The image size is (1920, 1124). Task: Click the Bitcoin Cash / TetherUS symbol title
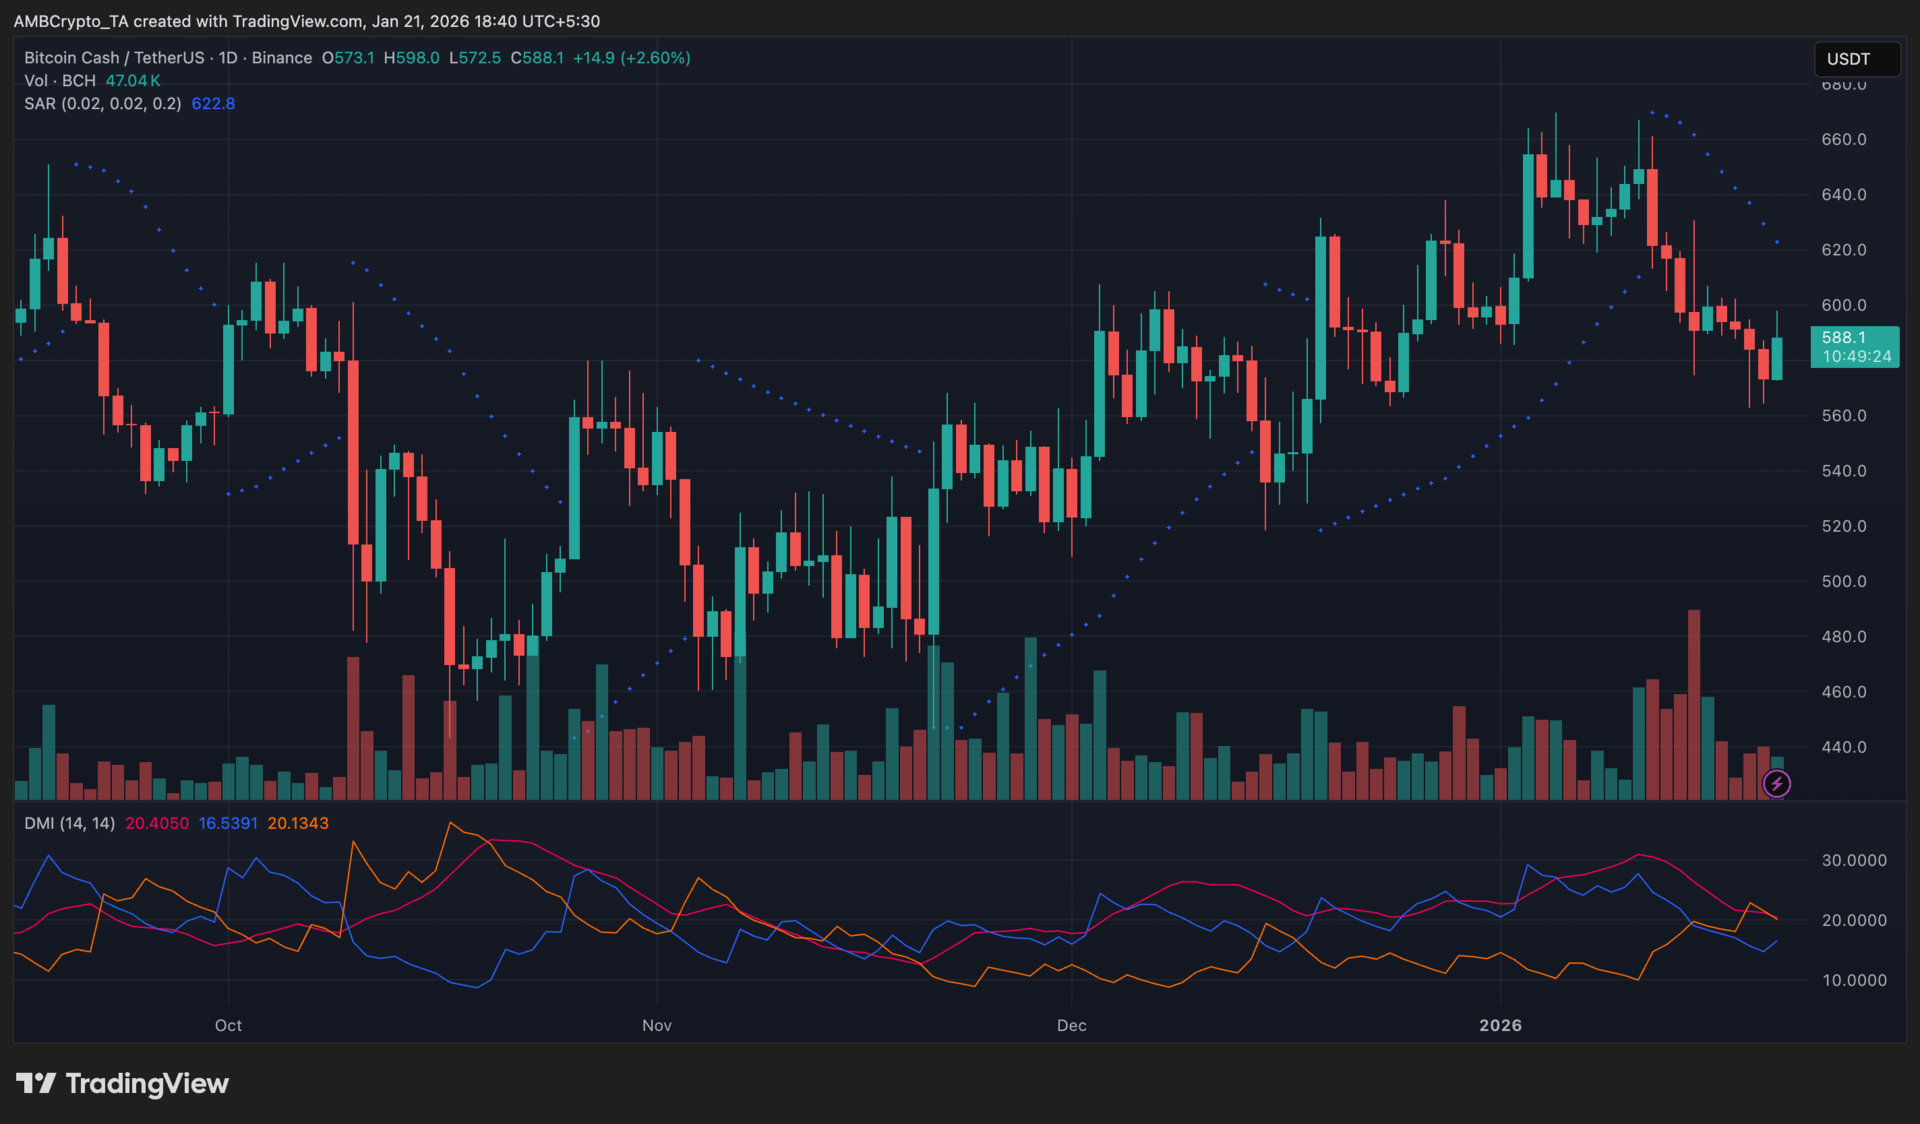pyautogui.click(x=114, y=58)
